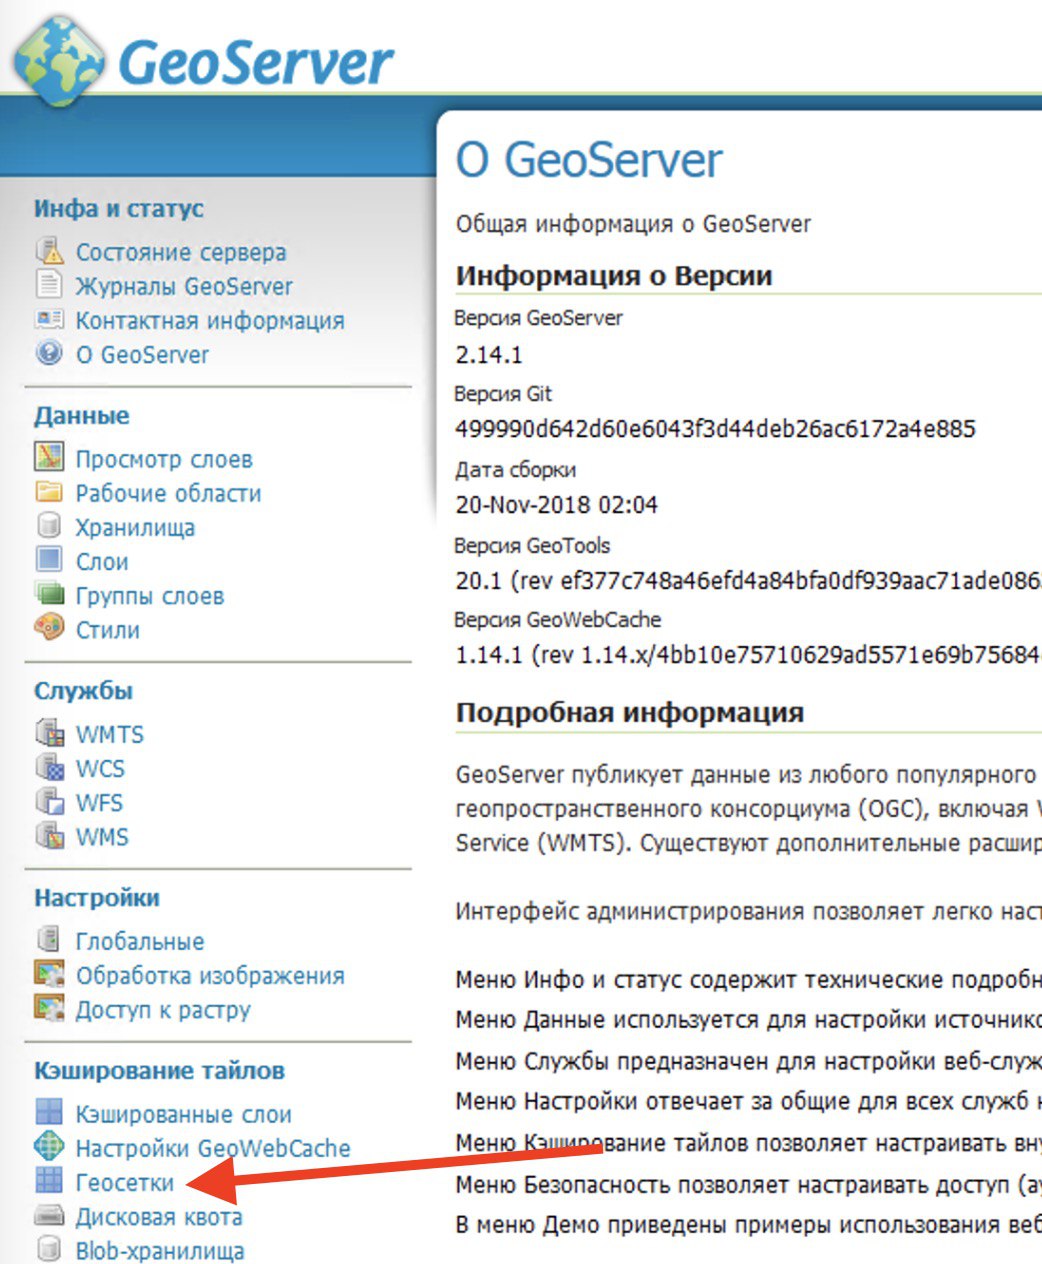The height and width of the screenshot is (1264, 1042).
Task: Click the About GeoServer info icon
Action: click(49, 352)
